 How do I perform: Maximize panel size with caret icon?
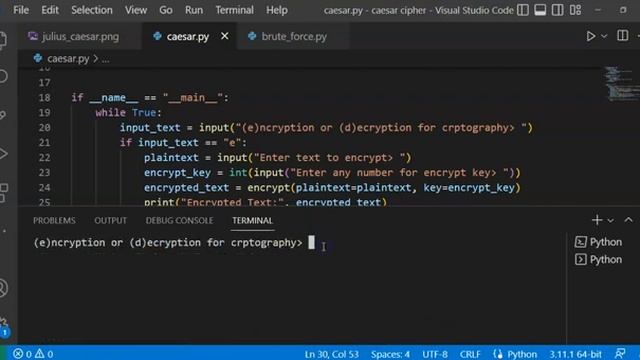pos(629,220)
